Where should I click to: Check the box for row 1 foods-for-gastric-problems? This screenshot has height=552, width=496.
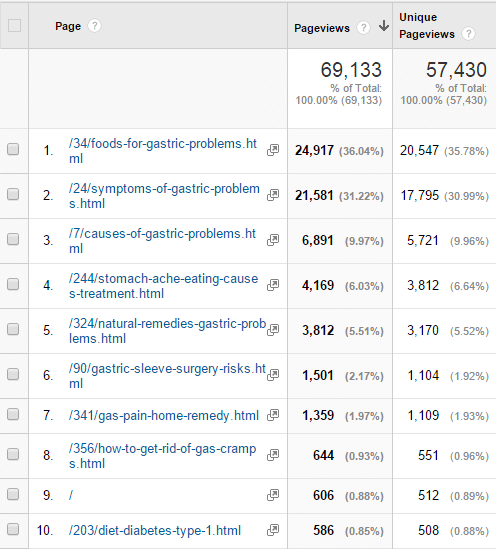pyautogui.click(x=13, y=149)
